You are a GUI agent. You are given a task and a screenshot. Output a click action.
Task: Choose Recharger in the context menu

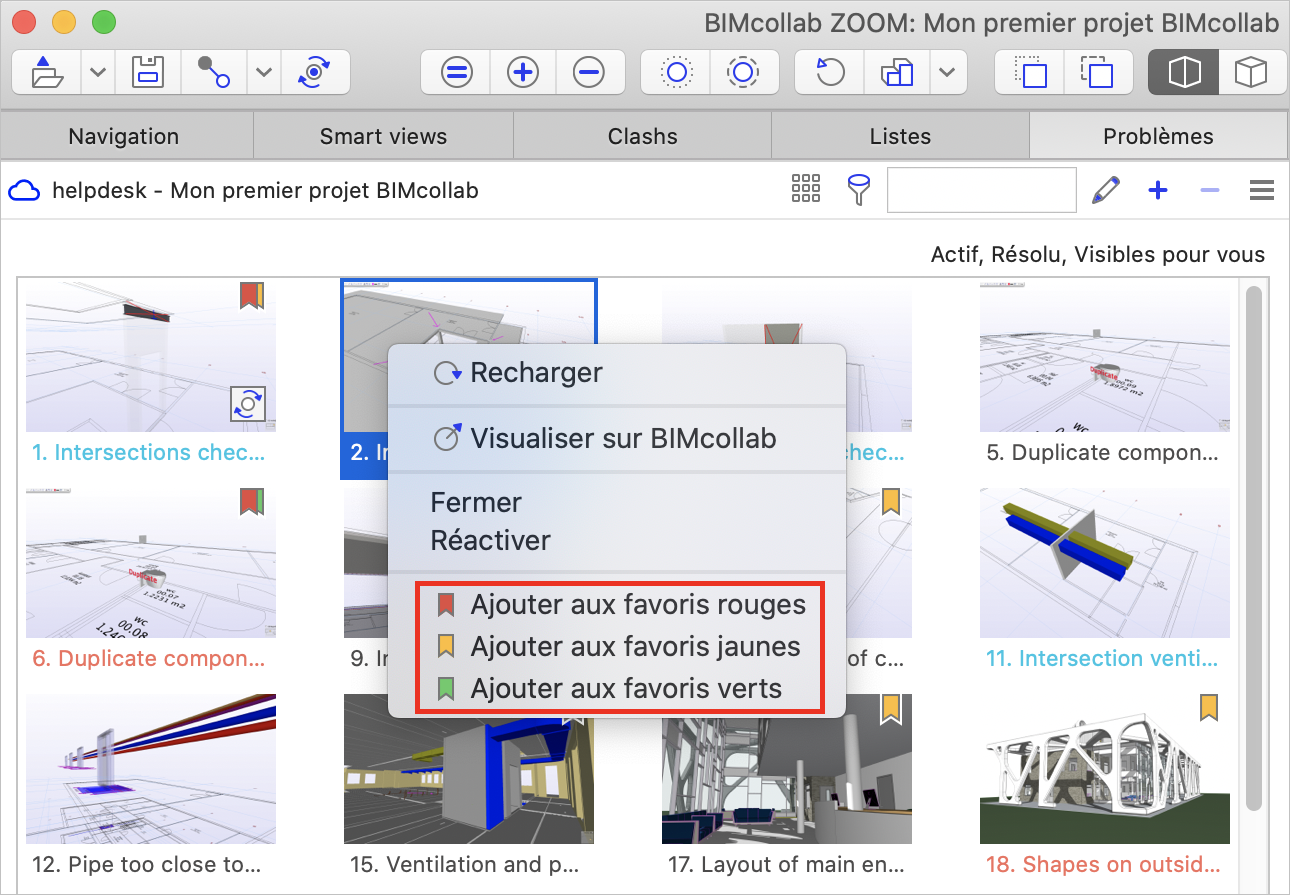[x=617, y=373]
